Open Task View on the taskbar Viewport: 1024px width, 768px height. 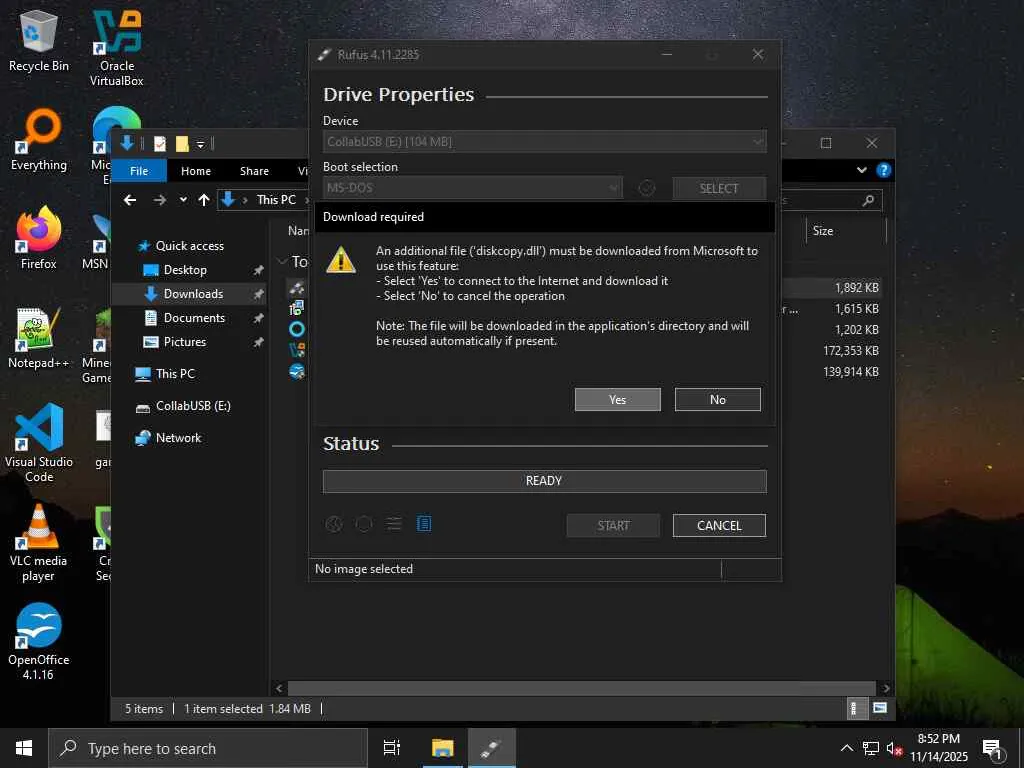tap(392, 748)
